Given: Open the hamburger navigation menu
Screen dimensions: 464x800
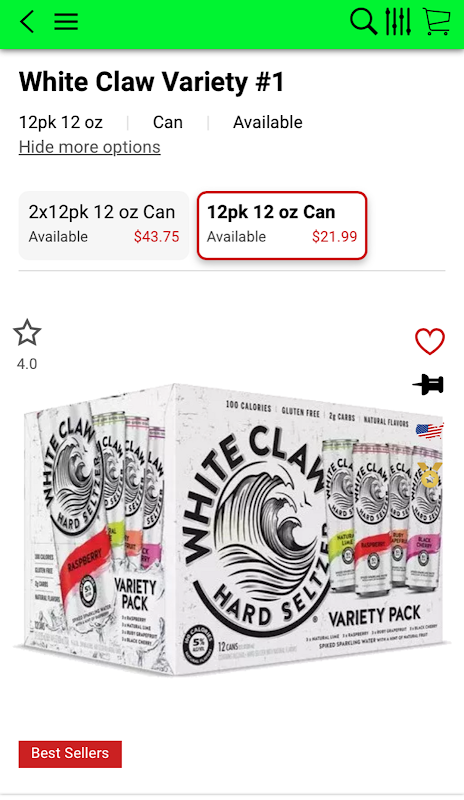Looking at the screenshot, I should (66, 22).
